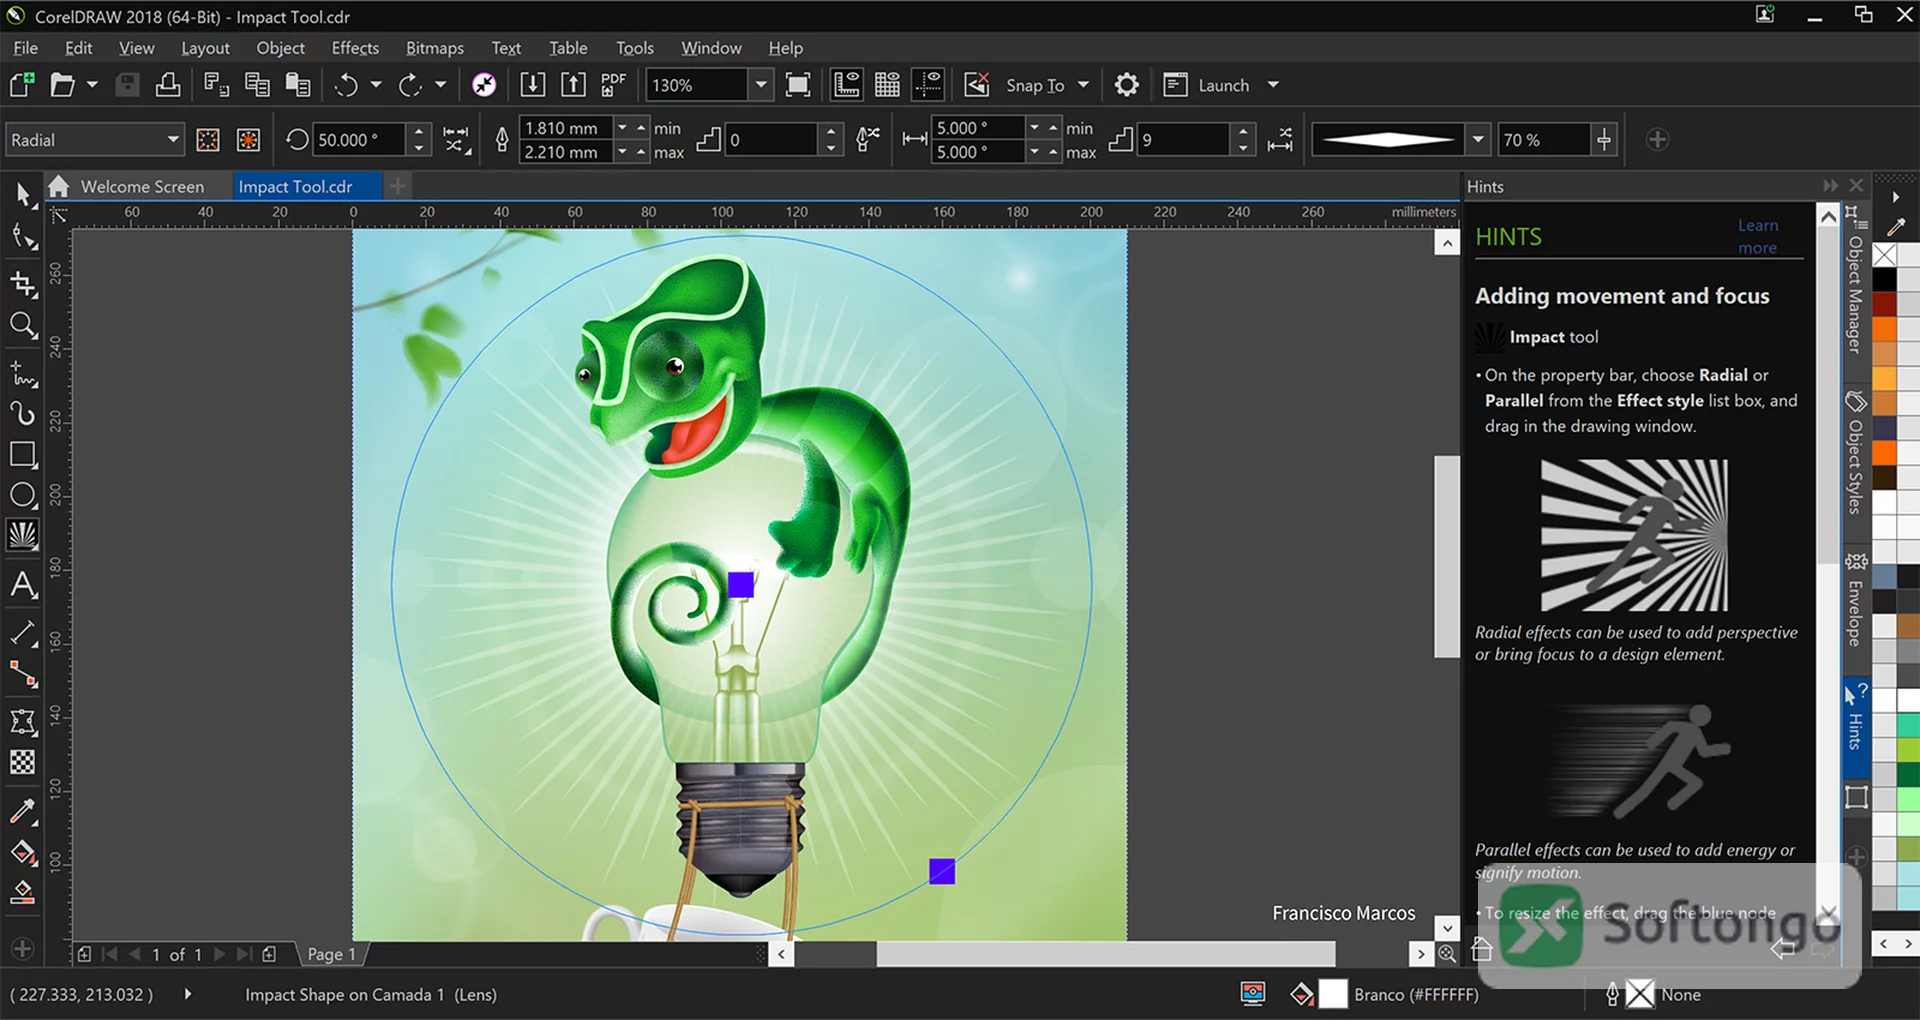Click the rotation angle 50.000 field
Screen dimensions: 1920x1020
coord(358,140)
